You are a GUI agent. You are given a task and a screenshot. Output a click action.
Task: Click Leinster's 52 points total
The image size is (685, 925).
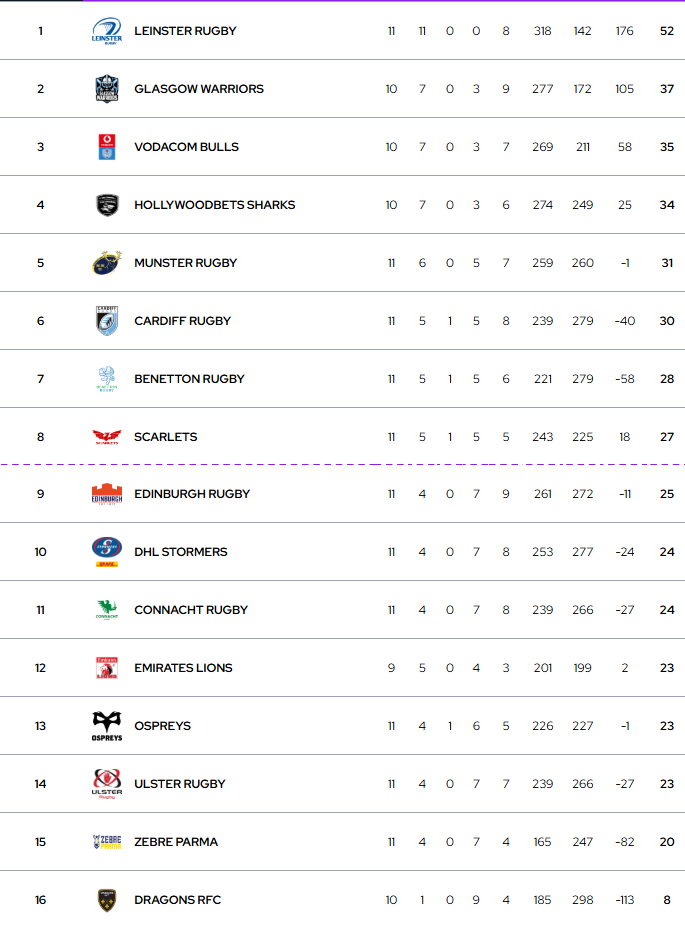click(x=667, y=31)
